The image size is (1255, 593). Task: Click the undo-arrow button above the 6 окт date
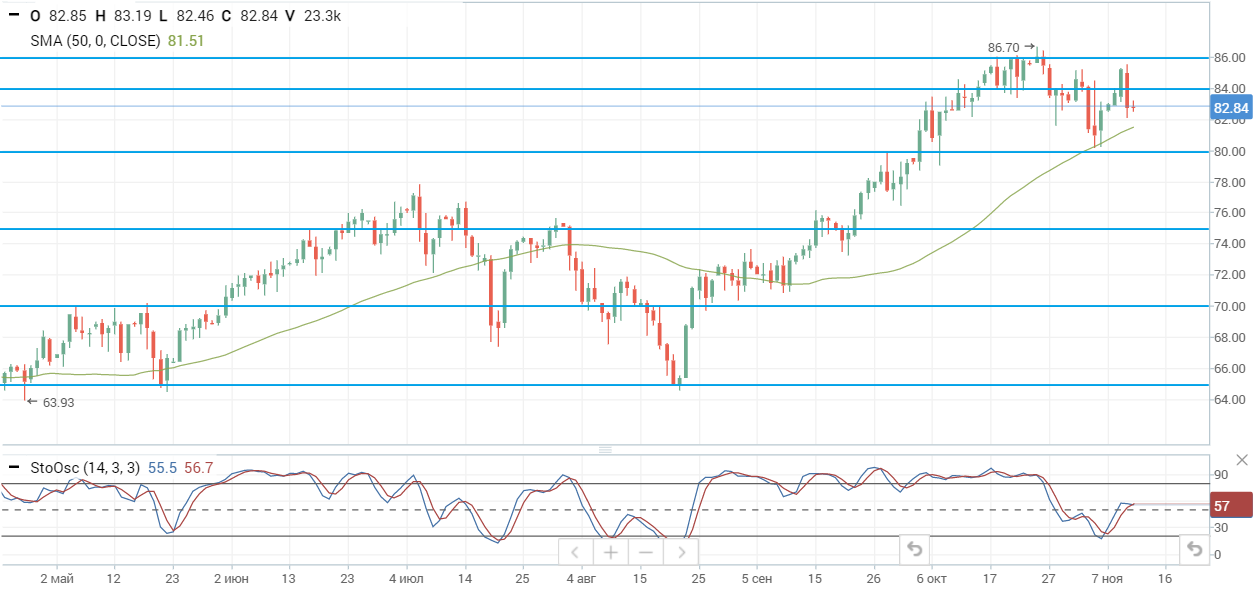click(914, 548)
